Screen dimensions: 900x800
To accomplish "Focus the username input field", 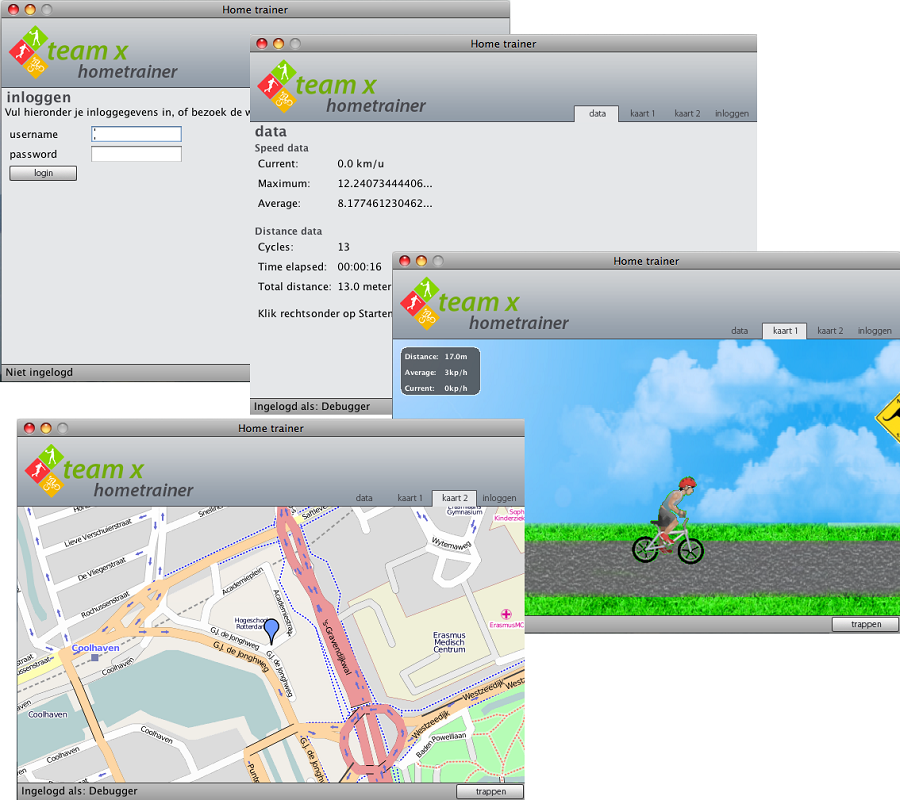I will coord(136,134).
